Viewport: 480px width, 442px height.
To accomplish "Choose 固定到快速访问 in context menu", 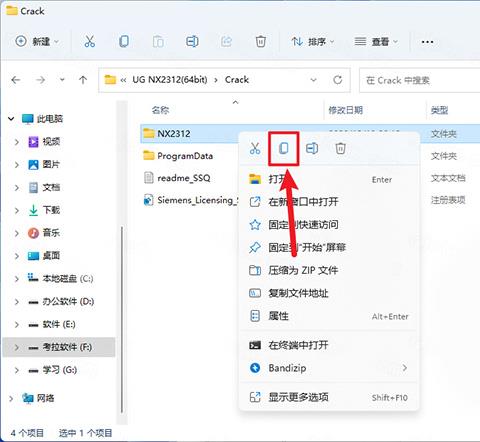I will tap(328, 224).
